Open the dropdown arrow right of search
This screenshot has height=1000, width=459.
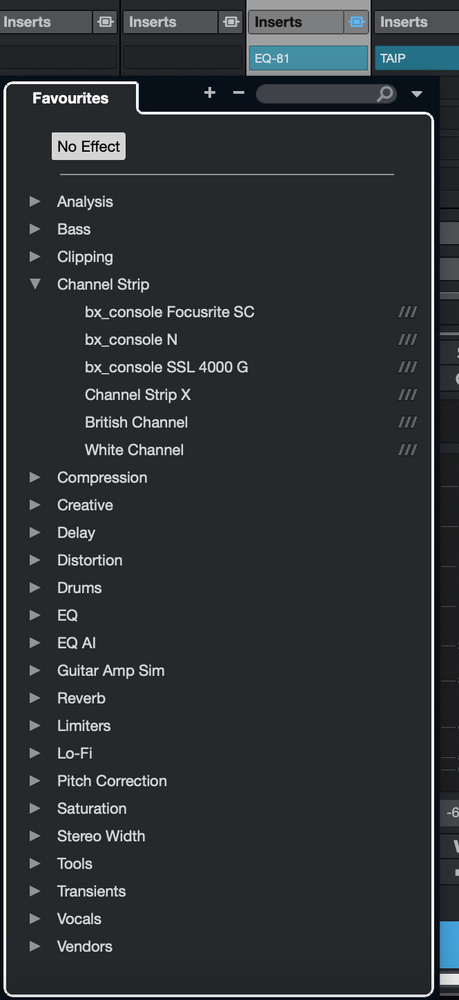coord(417,94)
